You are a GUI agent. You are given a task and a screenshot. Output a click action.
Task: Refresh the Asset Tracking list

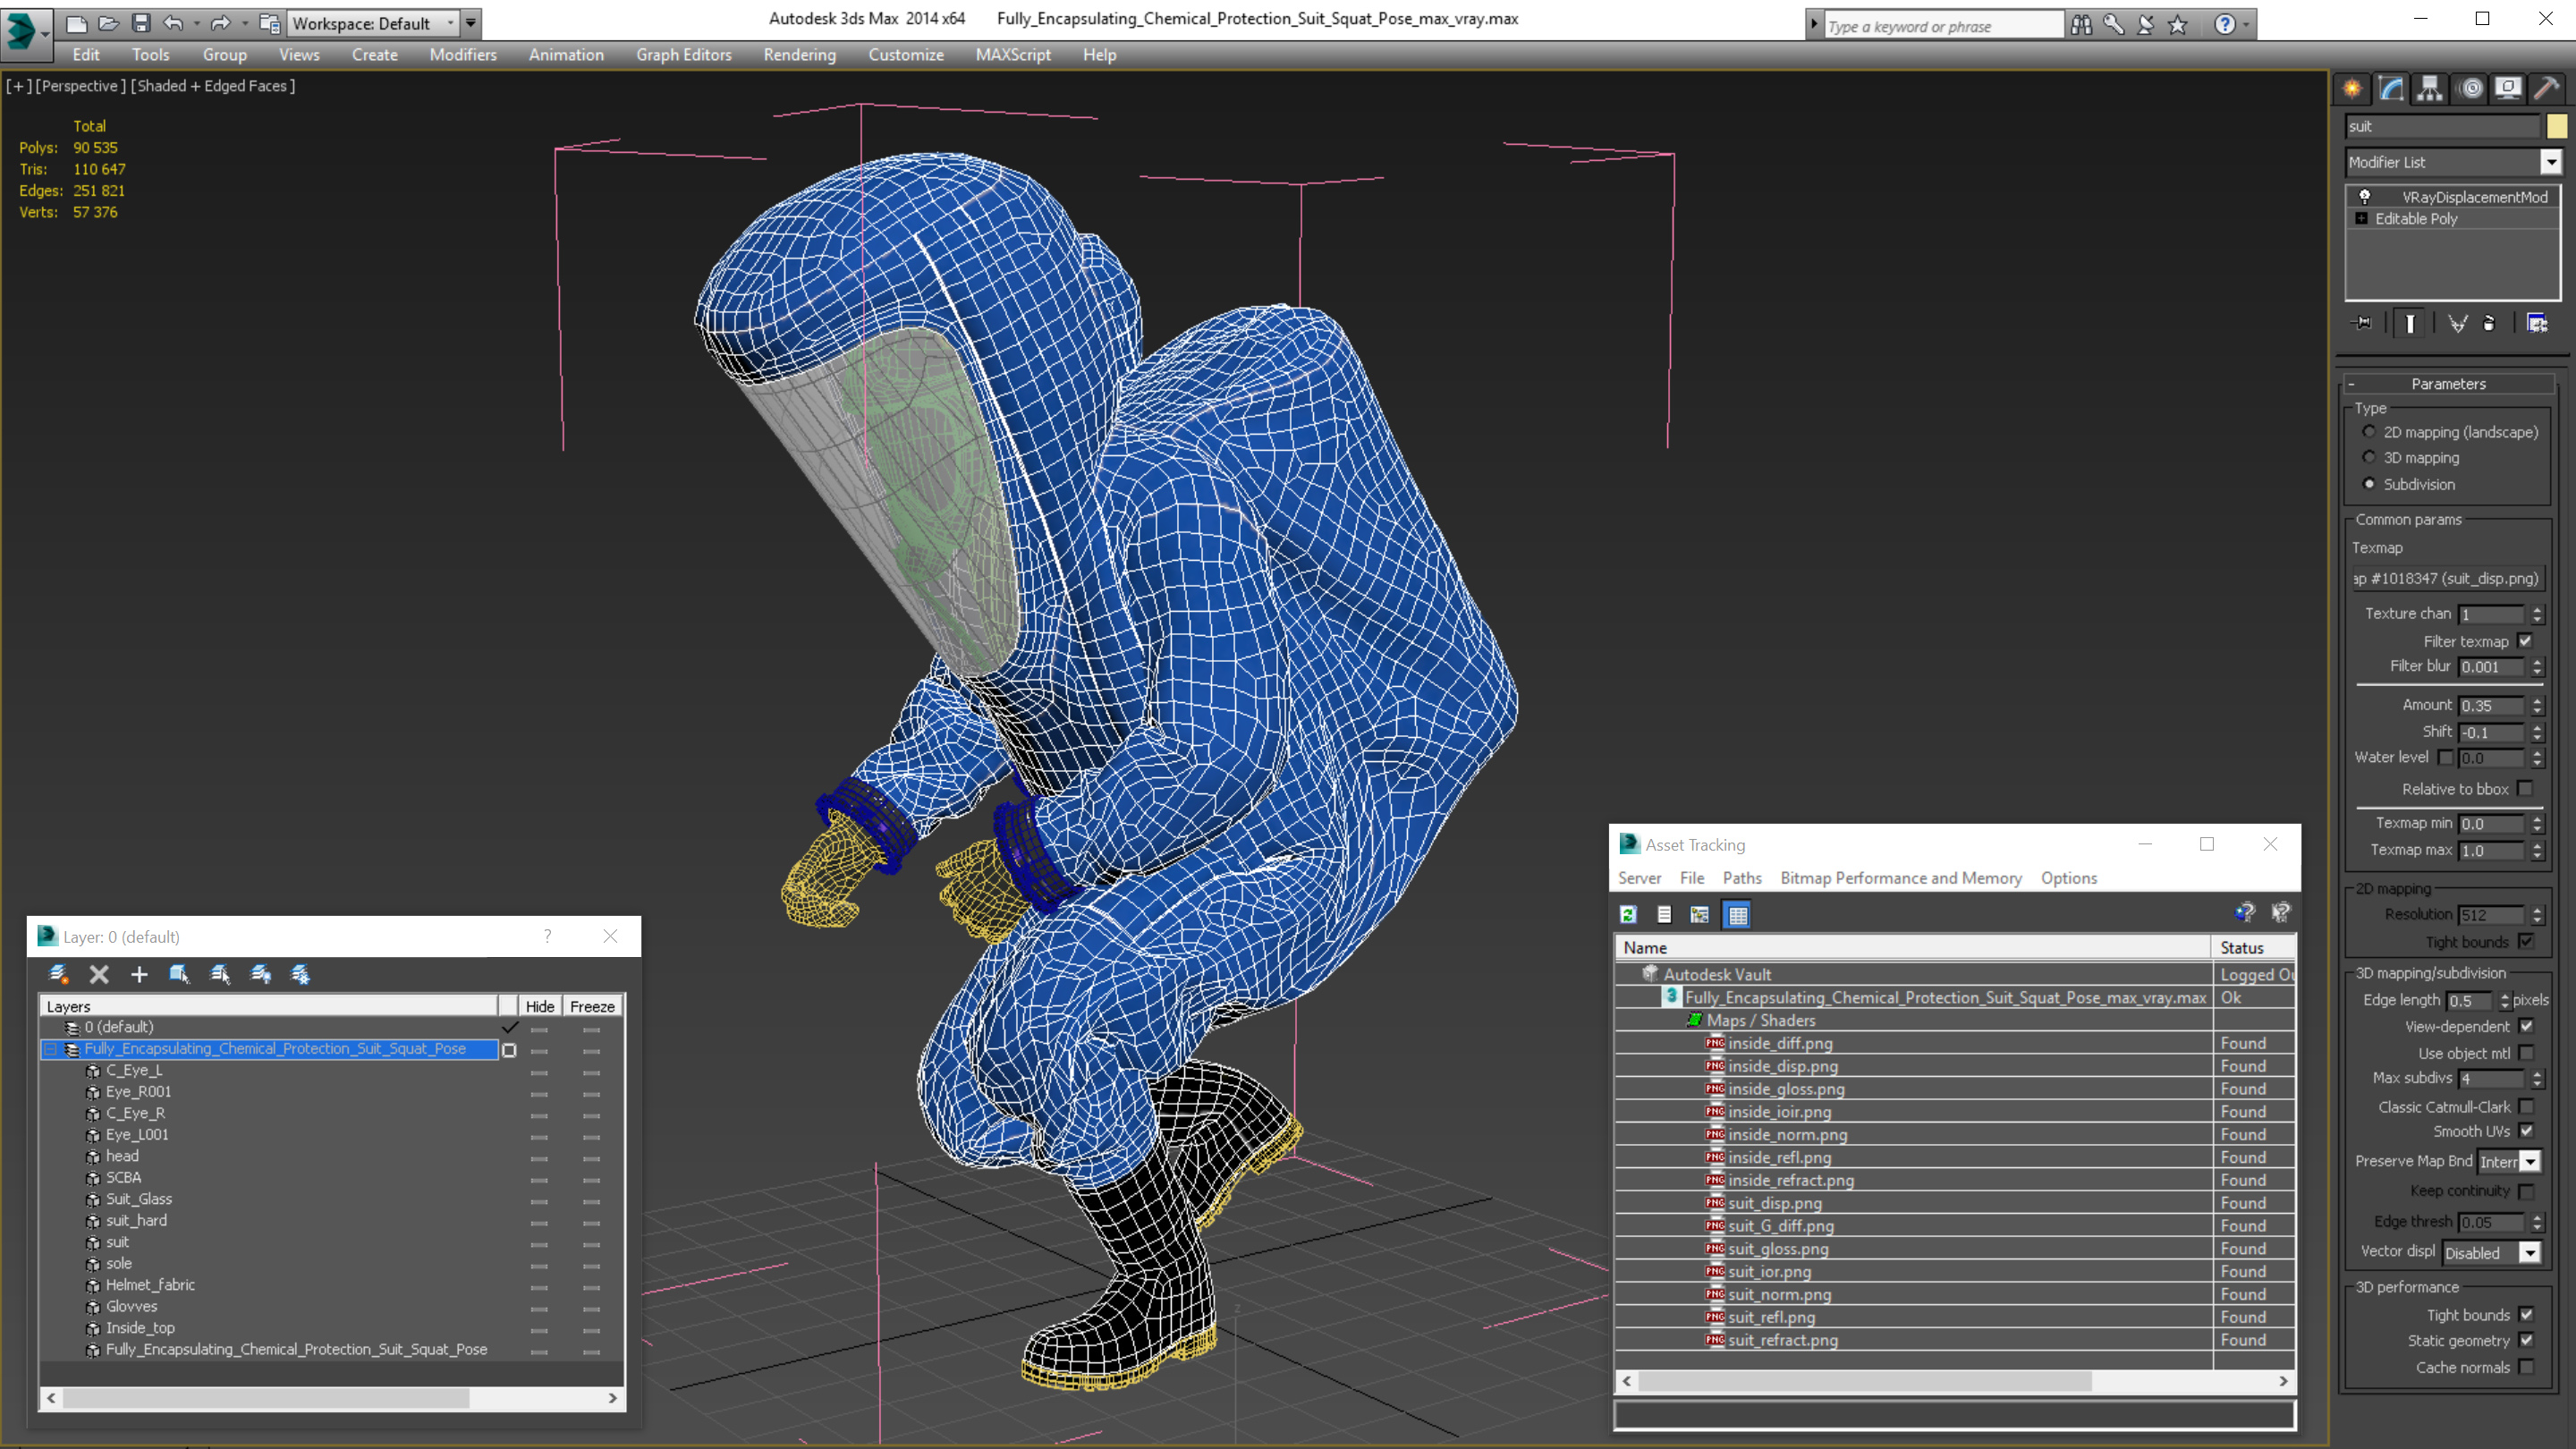click(x=1628, y=914)
